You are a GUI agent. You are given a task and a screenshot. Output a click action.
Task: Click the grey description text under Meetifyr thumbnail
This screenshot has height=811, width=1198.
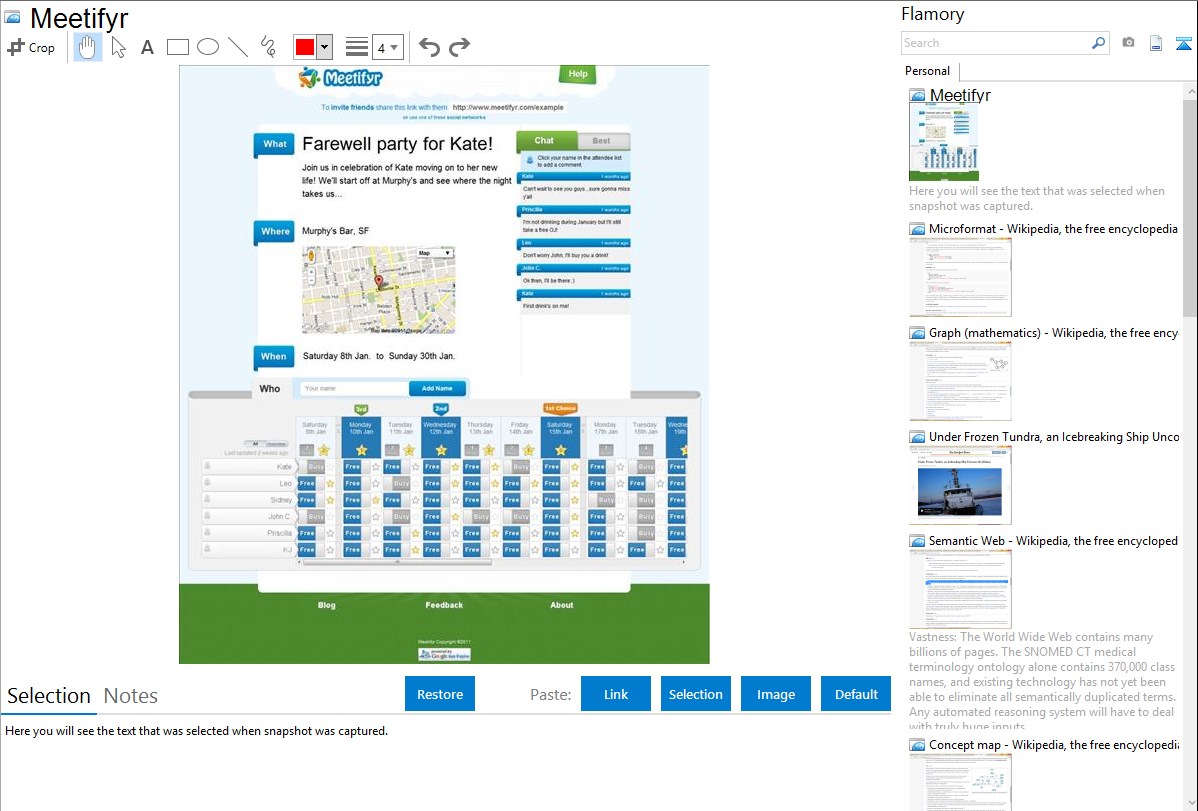point(1037,199)
